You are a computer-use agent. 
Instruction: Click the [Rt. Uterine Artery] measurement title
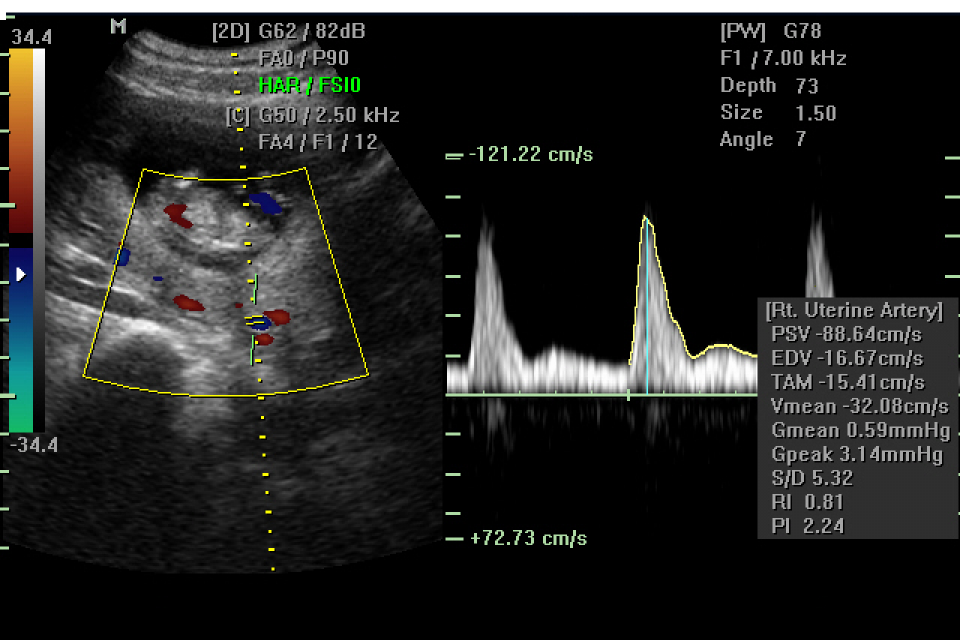(854, 310)
